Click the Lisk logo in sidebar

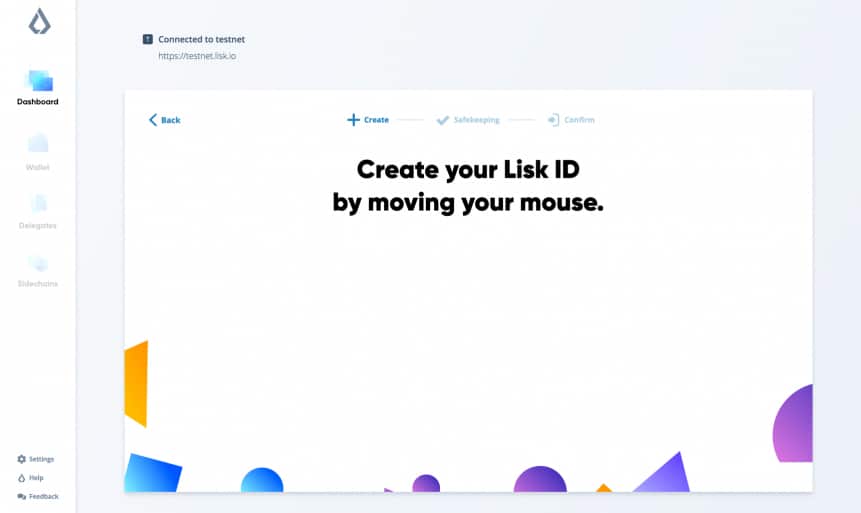point(37,21)
